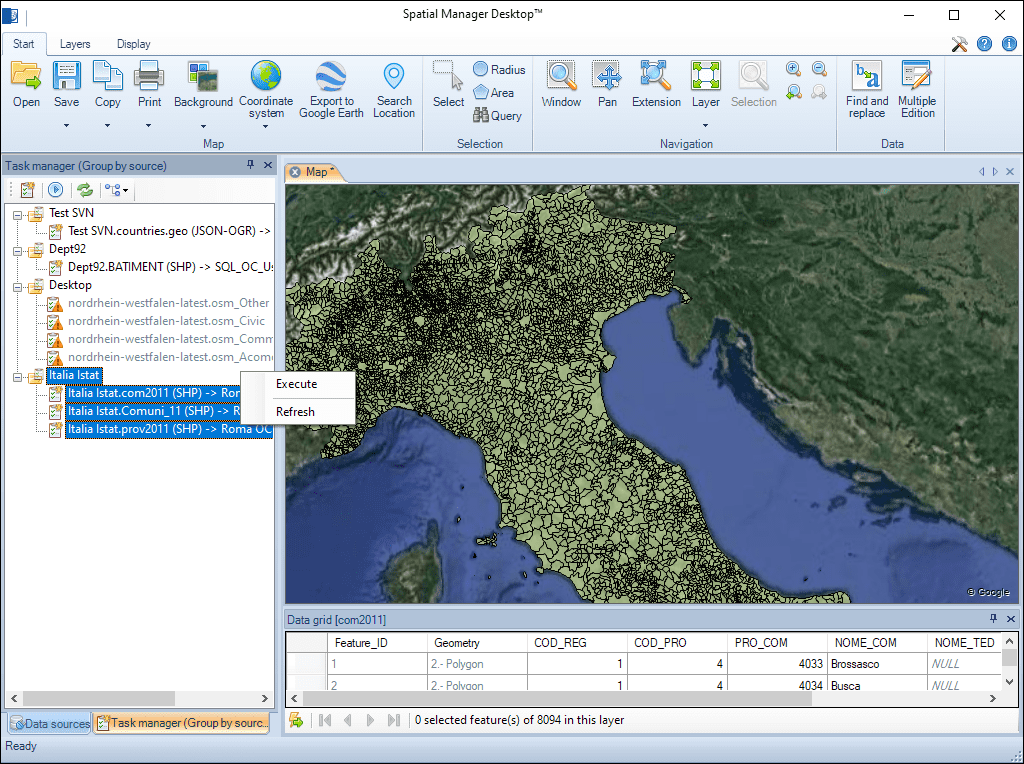Select Dept92.BATIMENT task item
Screen dimensions: 1024x764
tap(170, 266)
